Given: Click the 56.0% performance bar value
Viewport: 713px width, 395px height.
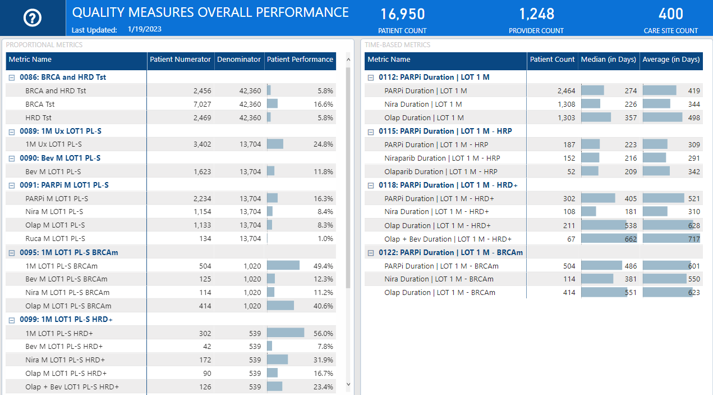Looking at the screenshot, I should (323, 334).
